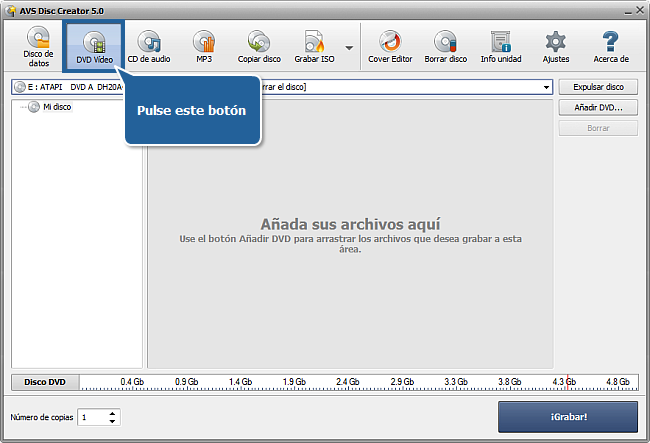Click the 'Añada sus archivos aquí' drop area heading
The image size is (650, 443).
350,224
